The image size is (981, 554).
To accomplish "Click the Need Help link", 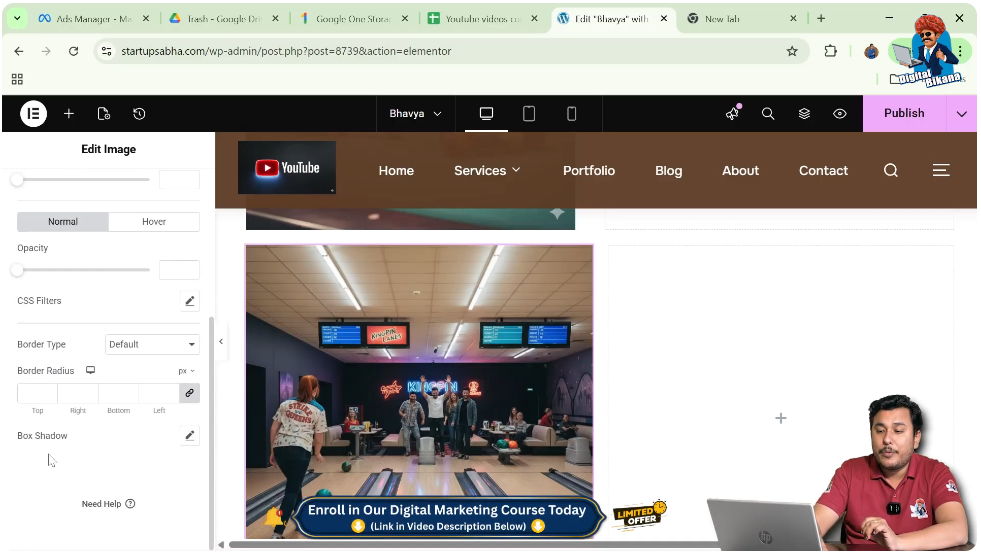I will (x=108, y=505).
